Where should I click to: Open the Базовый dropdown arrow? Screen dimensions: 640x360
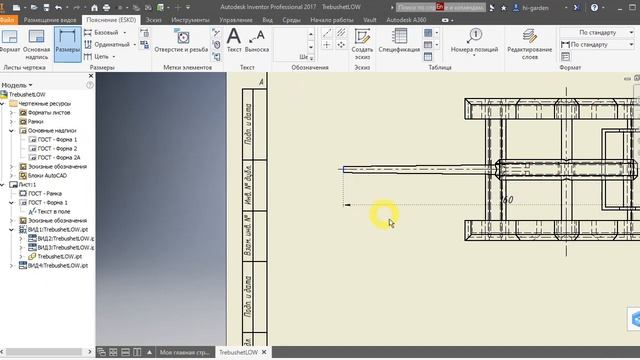click(x=124, y=32)
